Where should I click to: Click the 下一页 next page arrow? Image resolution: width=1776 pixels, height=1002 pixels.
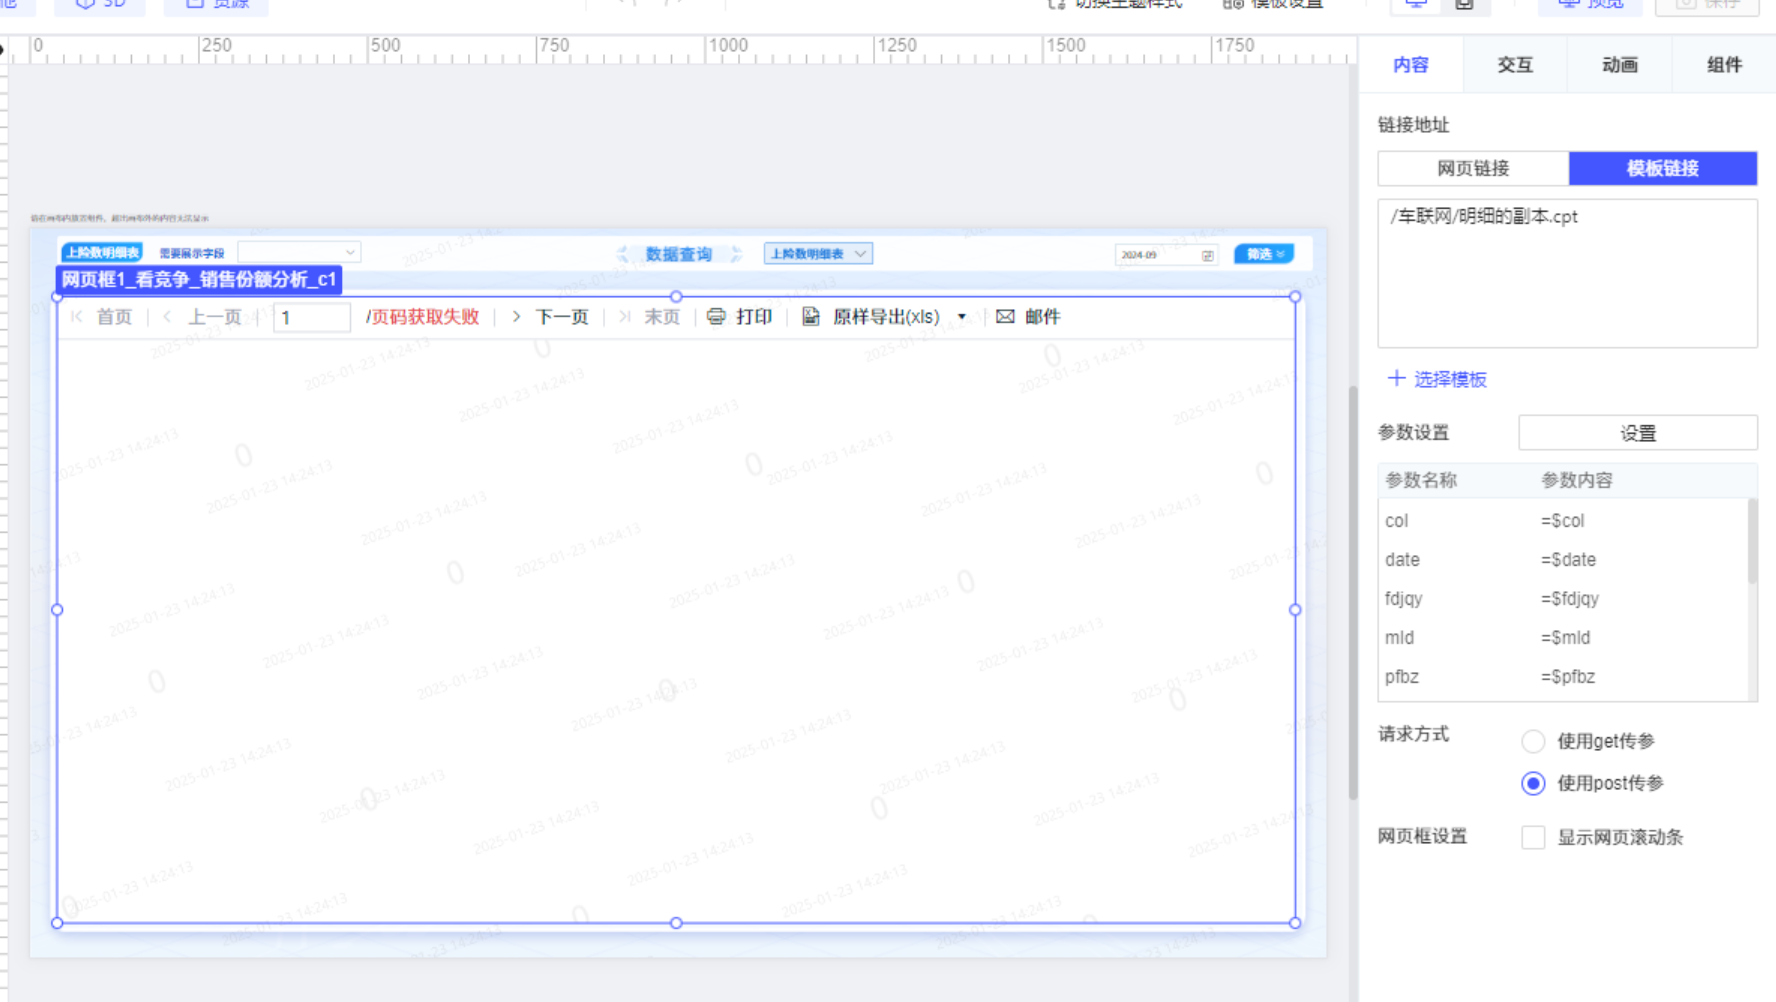pyautogui.click(x=516, y=317)
